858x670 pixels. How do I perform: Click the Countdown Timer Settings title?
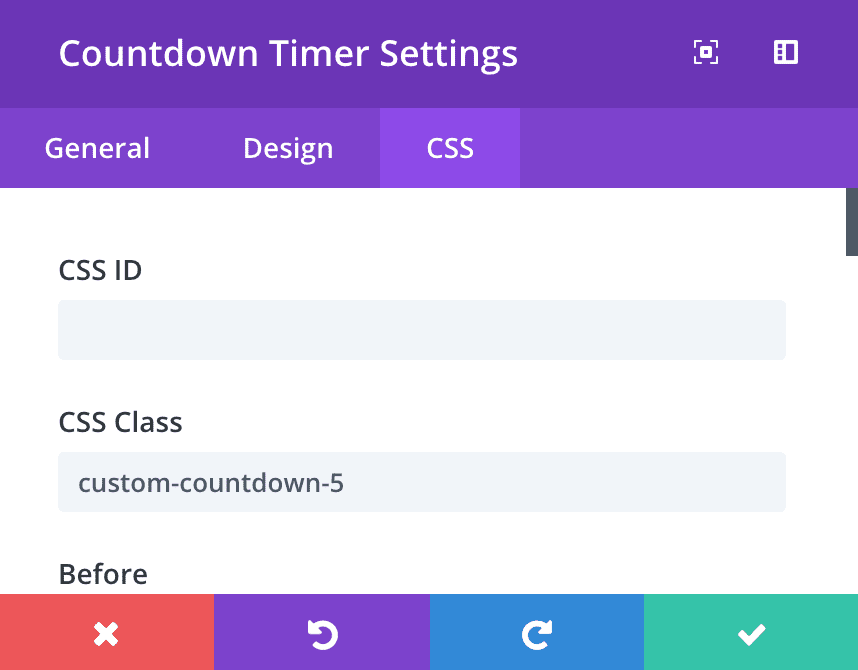pos(289,53)
